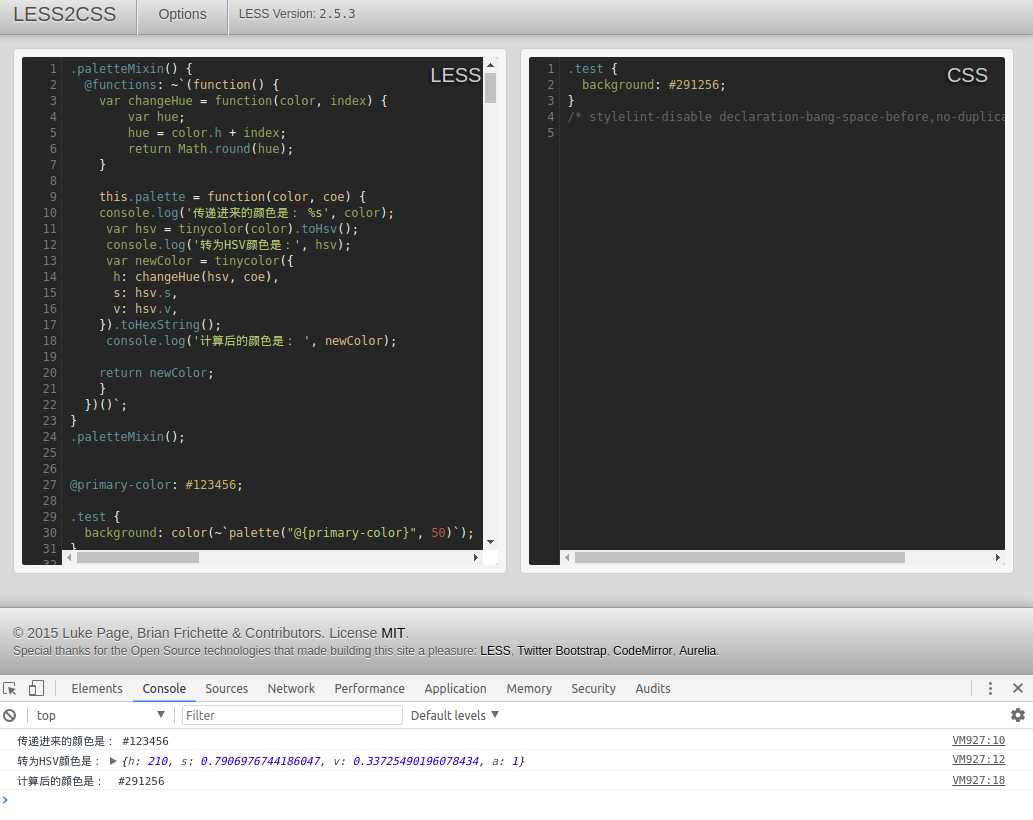The width and height of the screenshot is (1033, 820).
Task: Click 'return Math.round(hue);' line
Action: (211, 149)
